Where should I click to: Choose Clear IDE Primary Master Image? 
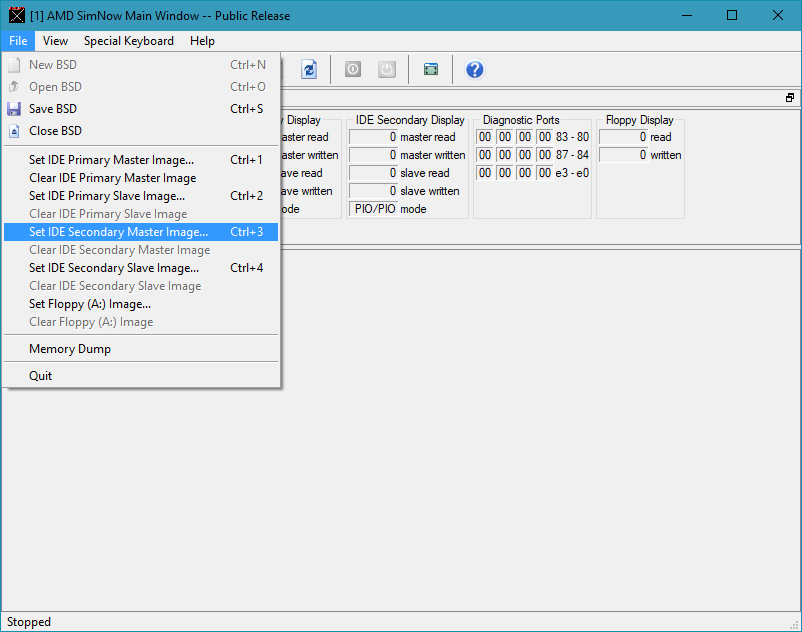point(112,178)
